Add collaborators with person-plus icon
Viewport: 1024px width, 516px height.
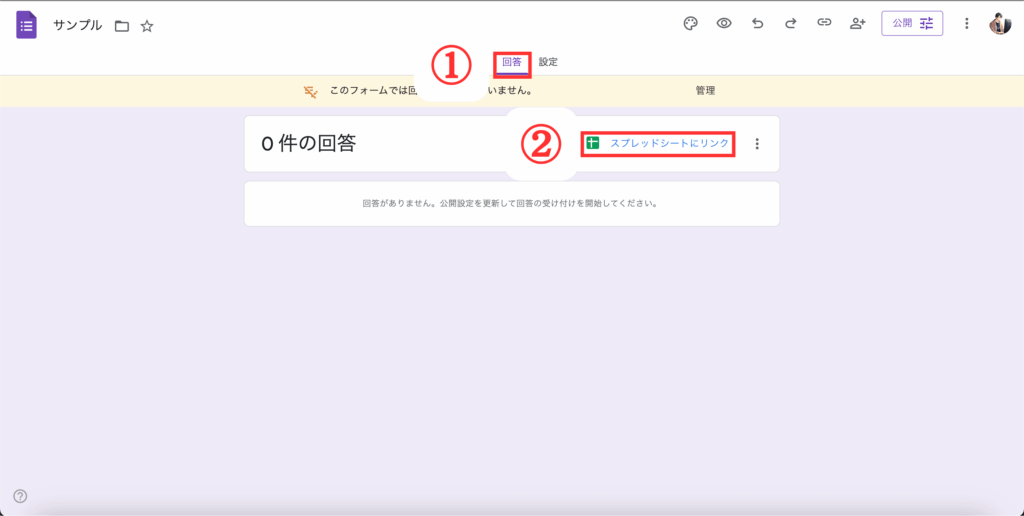[x=857, y=24]
